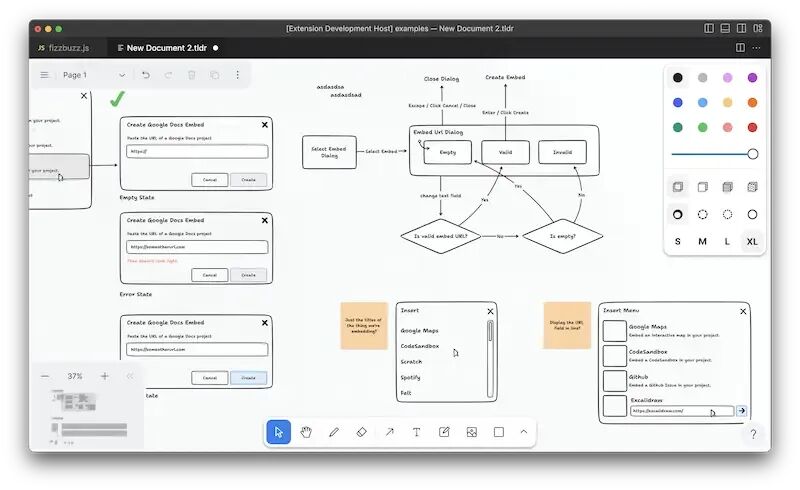Select the Eraser tool

(x=361, y=432)
